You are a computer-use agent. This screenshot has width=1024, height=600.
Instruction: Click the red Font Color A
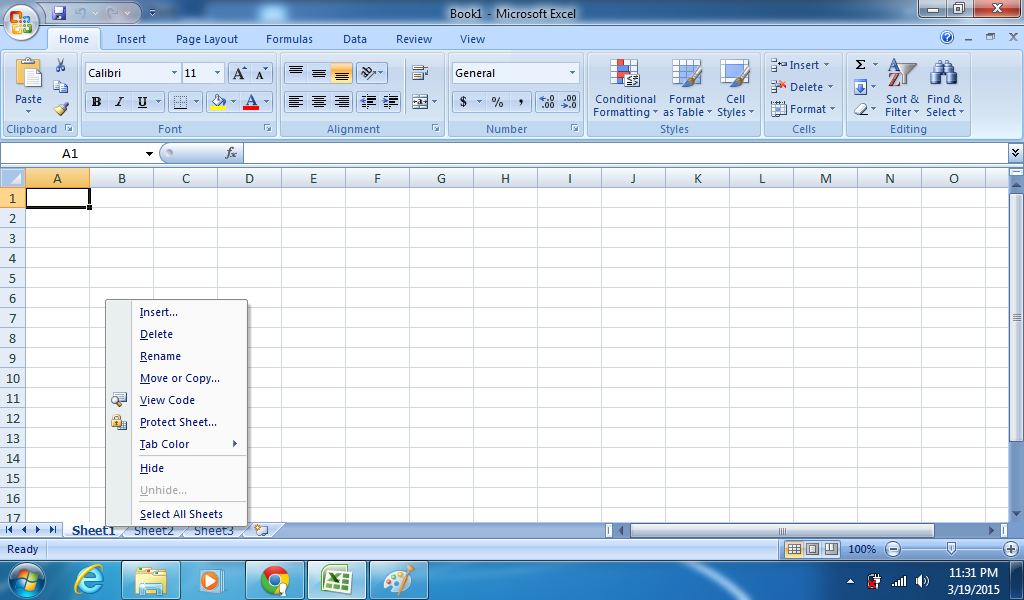(x=251, y=102)
